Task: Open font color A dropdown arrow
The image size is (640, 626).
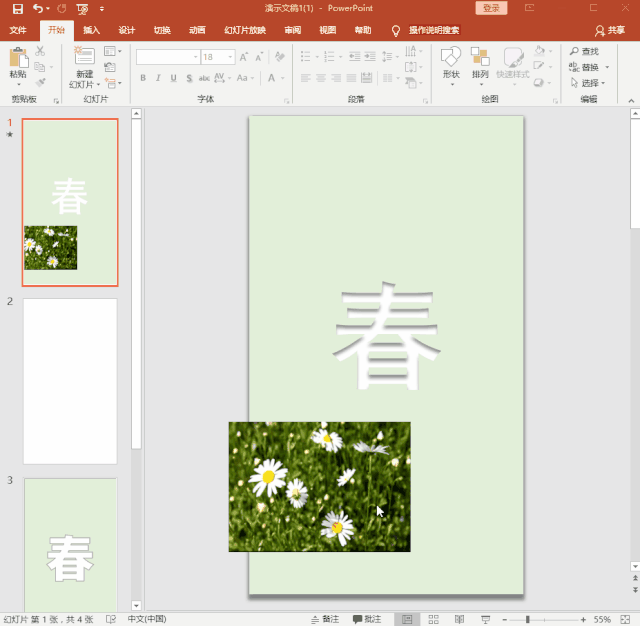Action: pos(282,78)
